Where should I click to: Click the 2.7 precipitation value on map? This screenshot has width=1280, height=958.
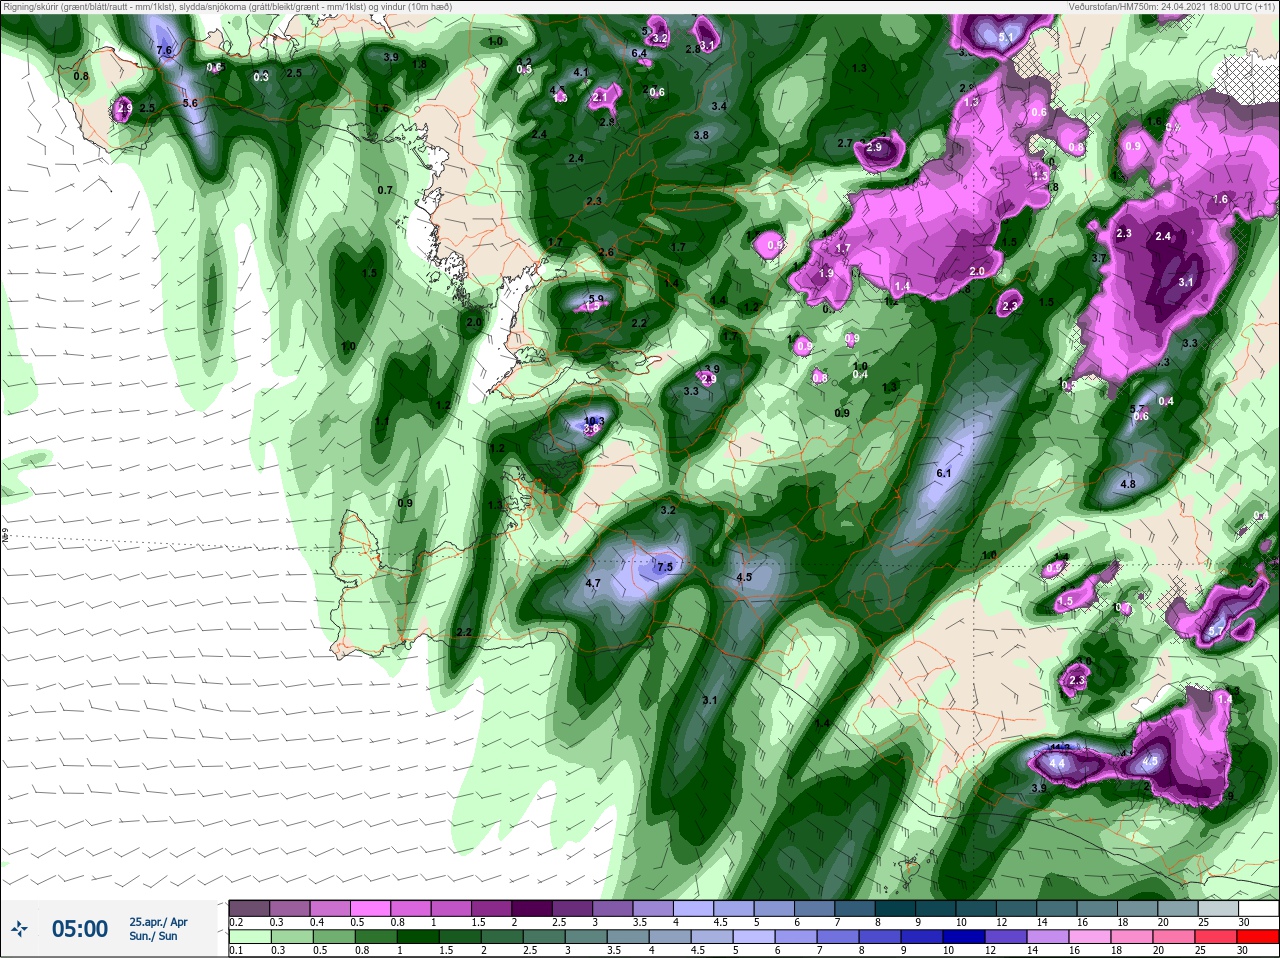[x=845, y=143]
